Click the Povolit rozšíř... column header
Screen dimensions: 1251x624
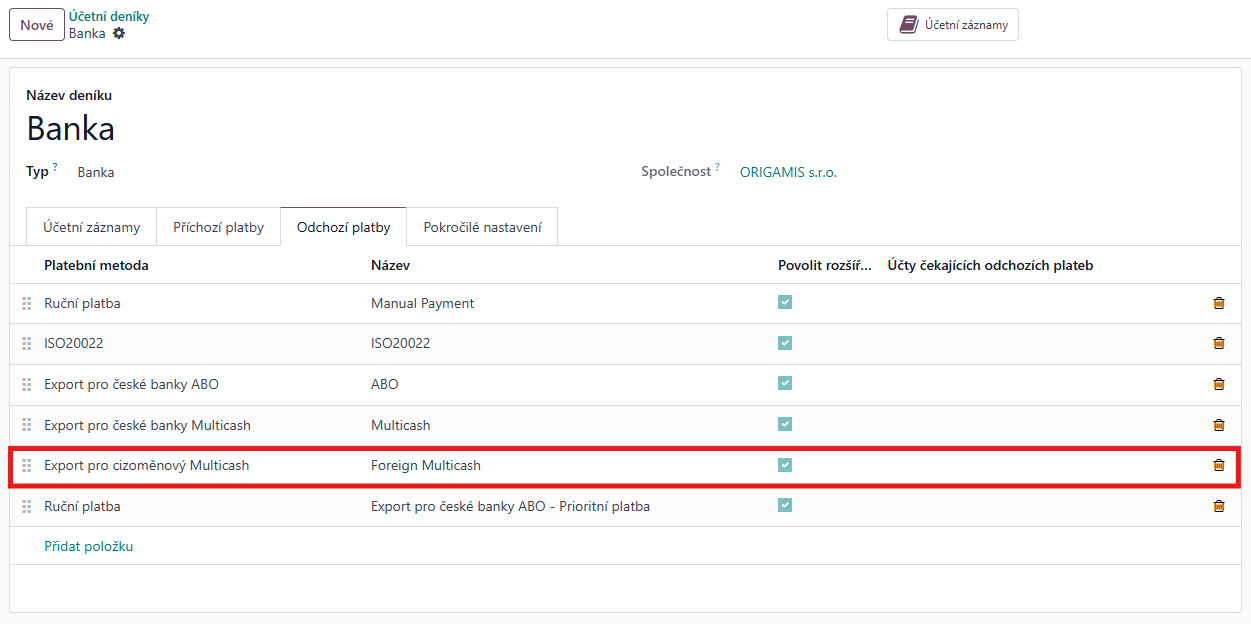tap(825, 265)
